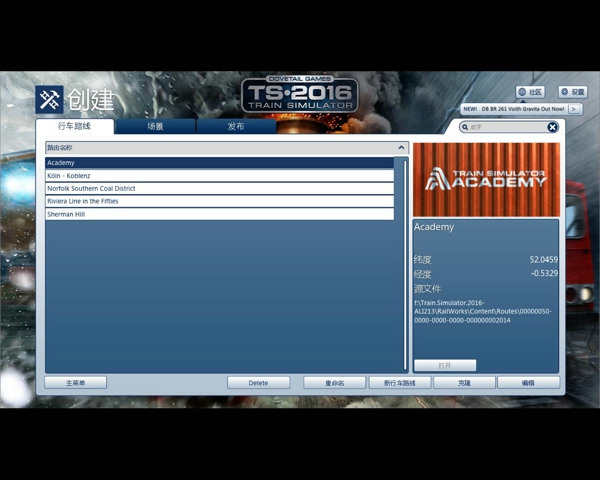Click the source file path text
This screenshot has width=600, height=480.
tap(483, 312)
